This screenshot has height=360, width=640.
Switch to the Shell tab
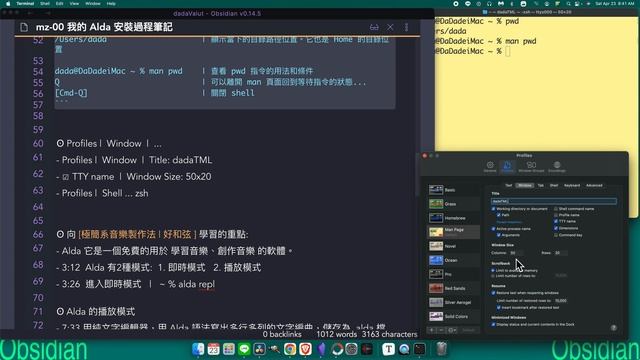(554, 185)
